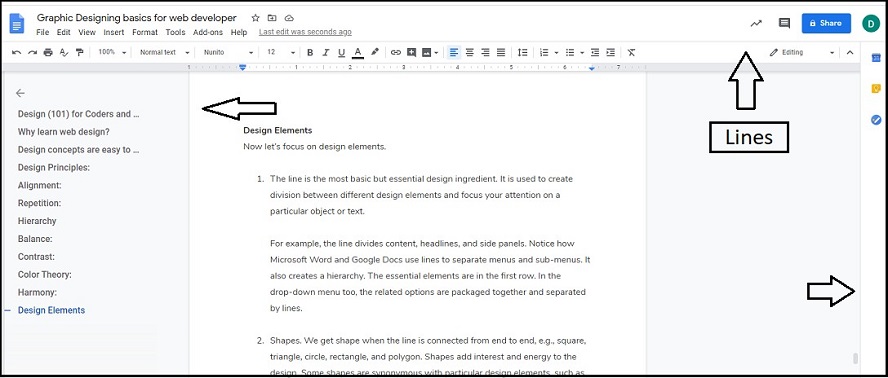Open the Add-ons menu
The image size is (888, 378).
(x=208, y=32)
